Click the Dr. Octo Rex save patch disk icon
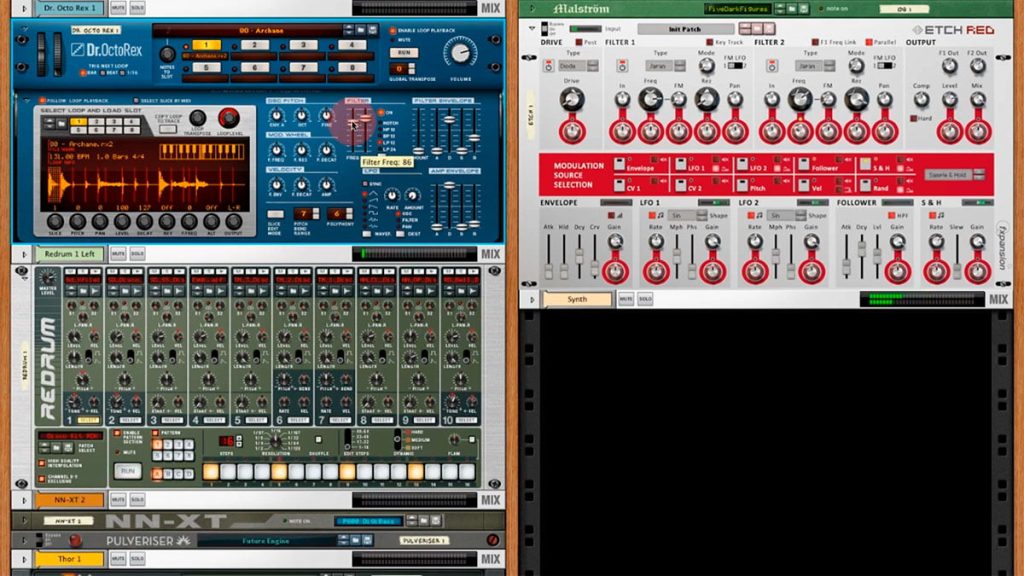This screenshot has width=1024, height=576. 372,30
